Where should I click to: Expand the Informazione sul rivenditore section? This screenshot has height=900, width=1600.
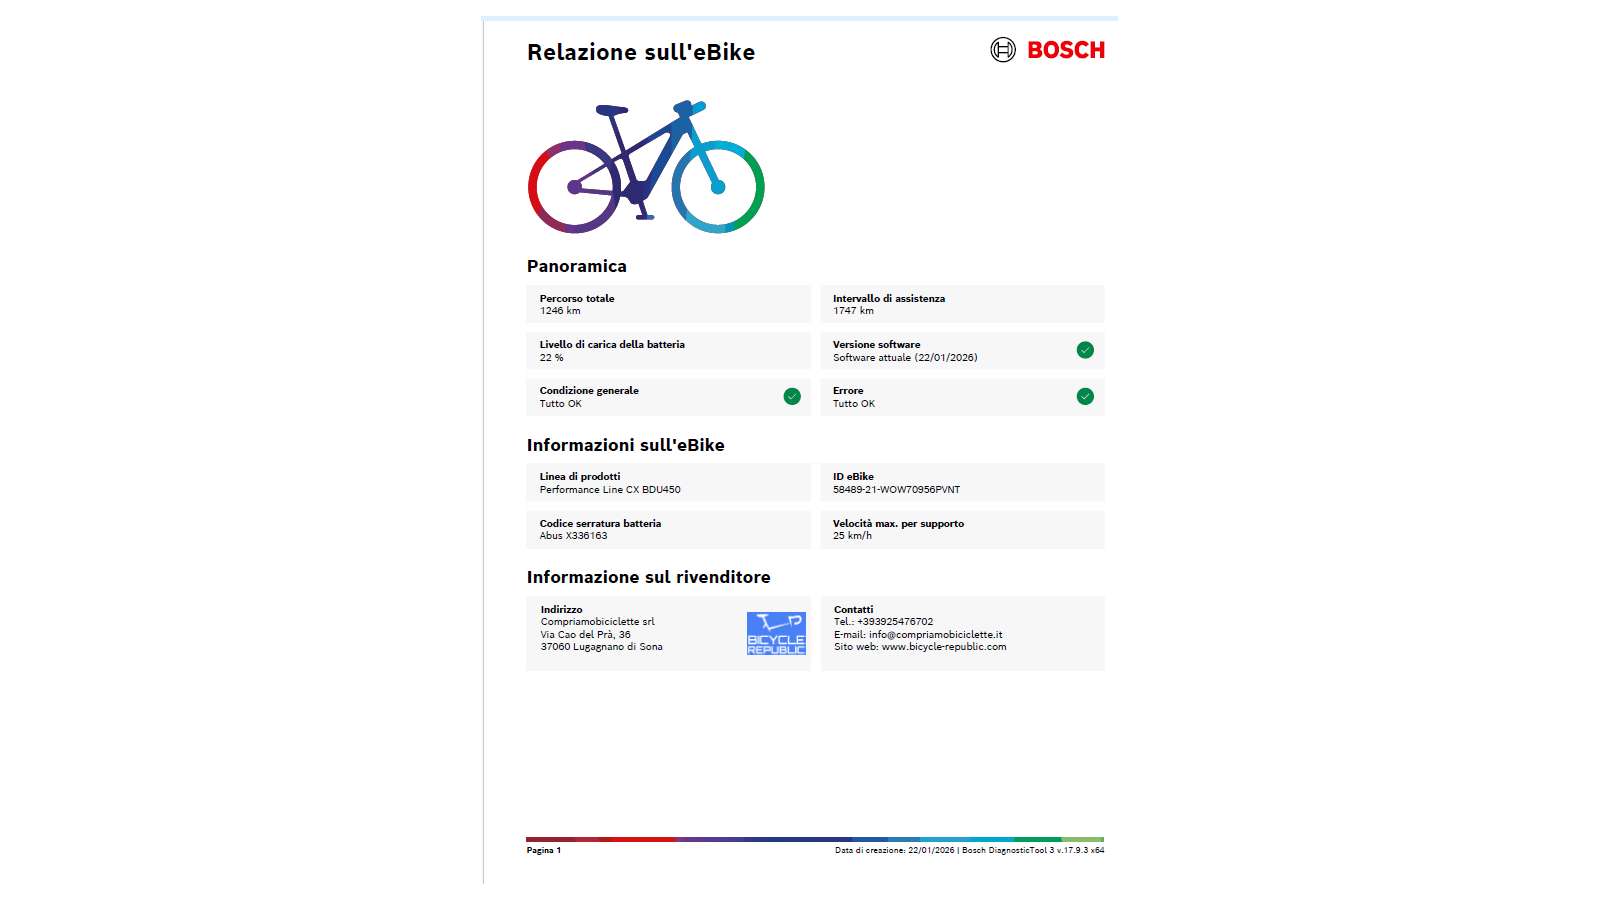tap(648, 577)
